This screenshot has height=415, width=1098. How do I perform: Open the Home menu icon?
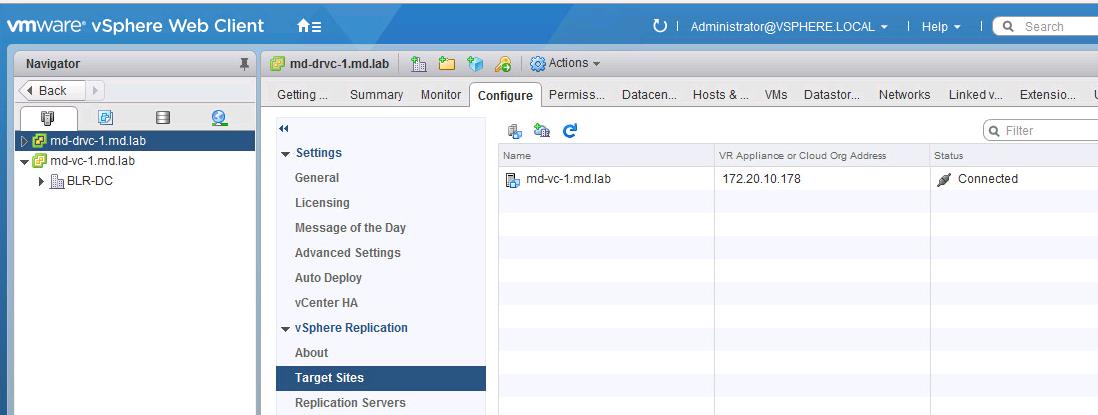309,27
